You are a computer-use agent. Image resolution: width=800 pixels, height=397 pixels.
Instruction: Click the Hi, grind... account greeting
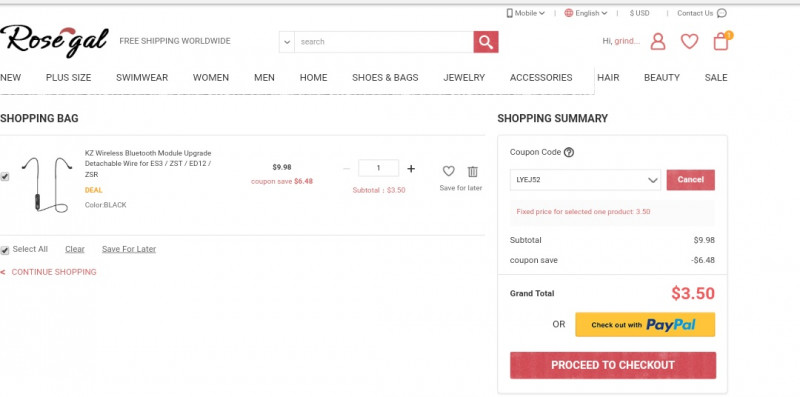[x=621, y=41]
